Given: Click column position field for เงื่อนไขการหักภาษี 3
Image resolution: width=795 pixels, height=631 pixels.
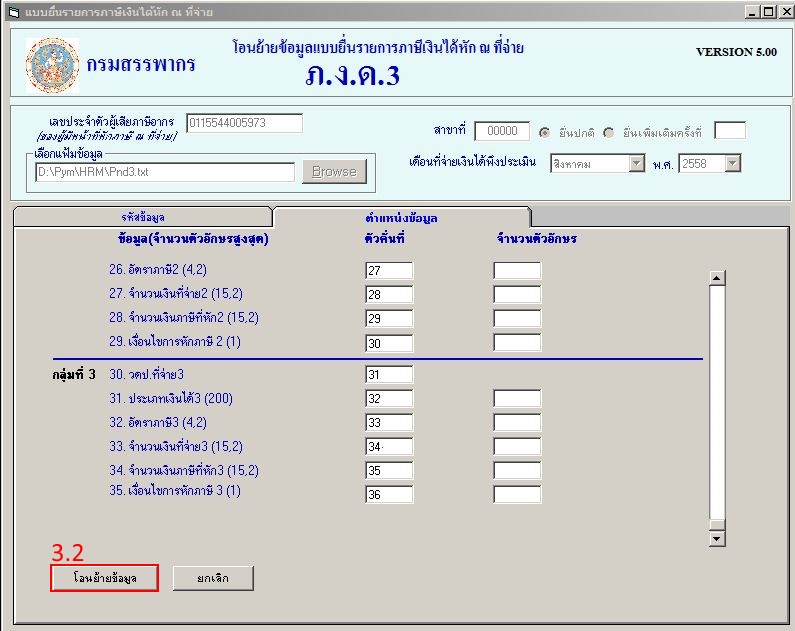Looking at the screenshot, I should click(x=389, y=494).
